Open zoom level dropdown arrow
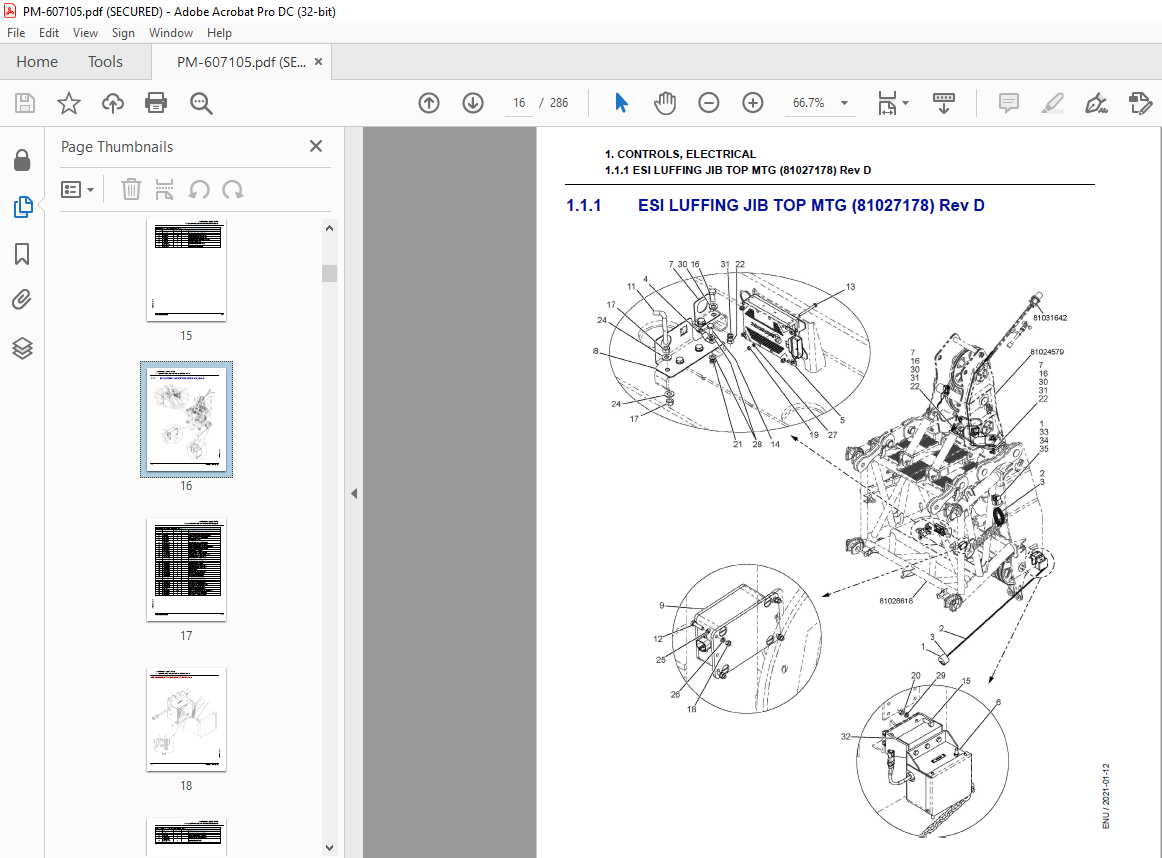The width and height of the screenshot is (1162, 858). pos(844,103)
